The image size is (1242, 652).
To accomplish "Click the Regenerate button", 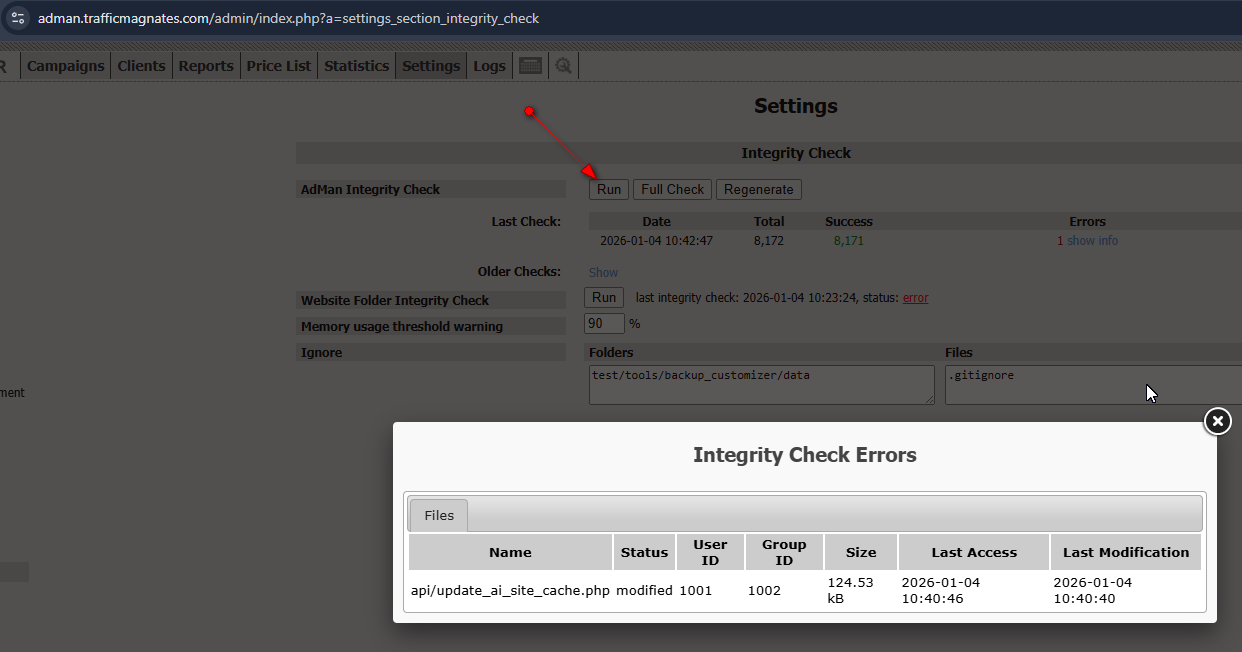I will tap(758, 190).
